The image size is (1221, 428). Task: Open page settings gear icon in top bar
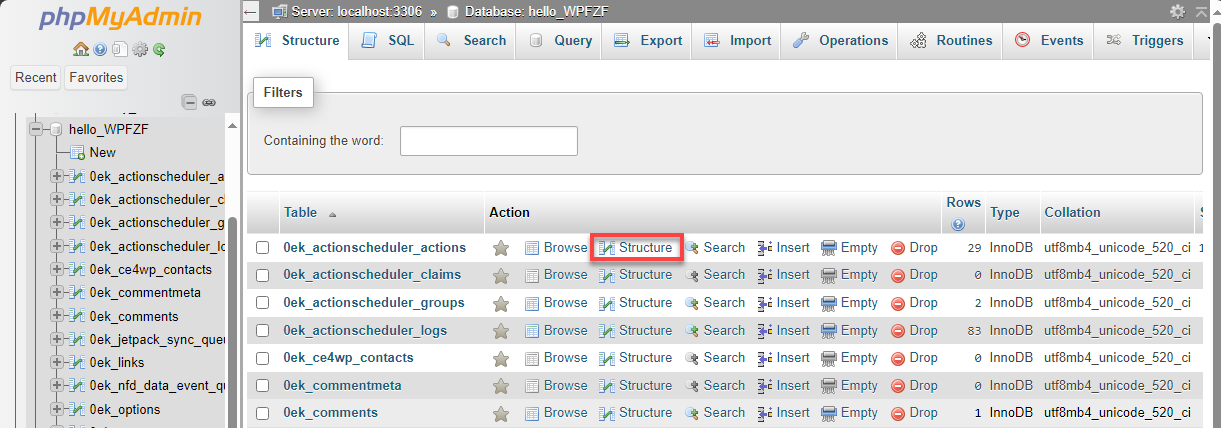click(x=1177, y=11)
